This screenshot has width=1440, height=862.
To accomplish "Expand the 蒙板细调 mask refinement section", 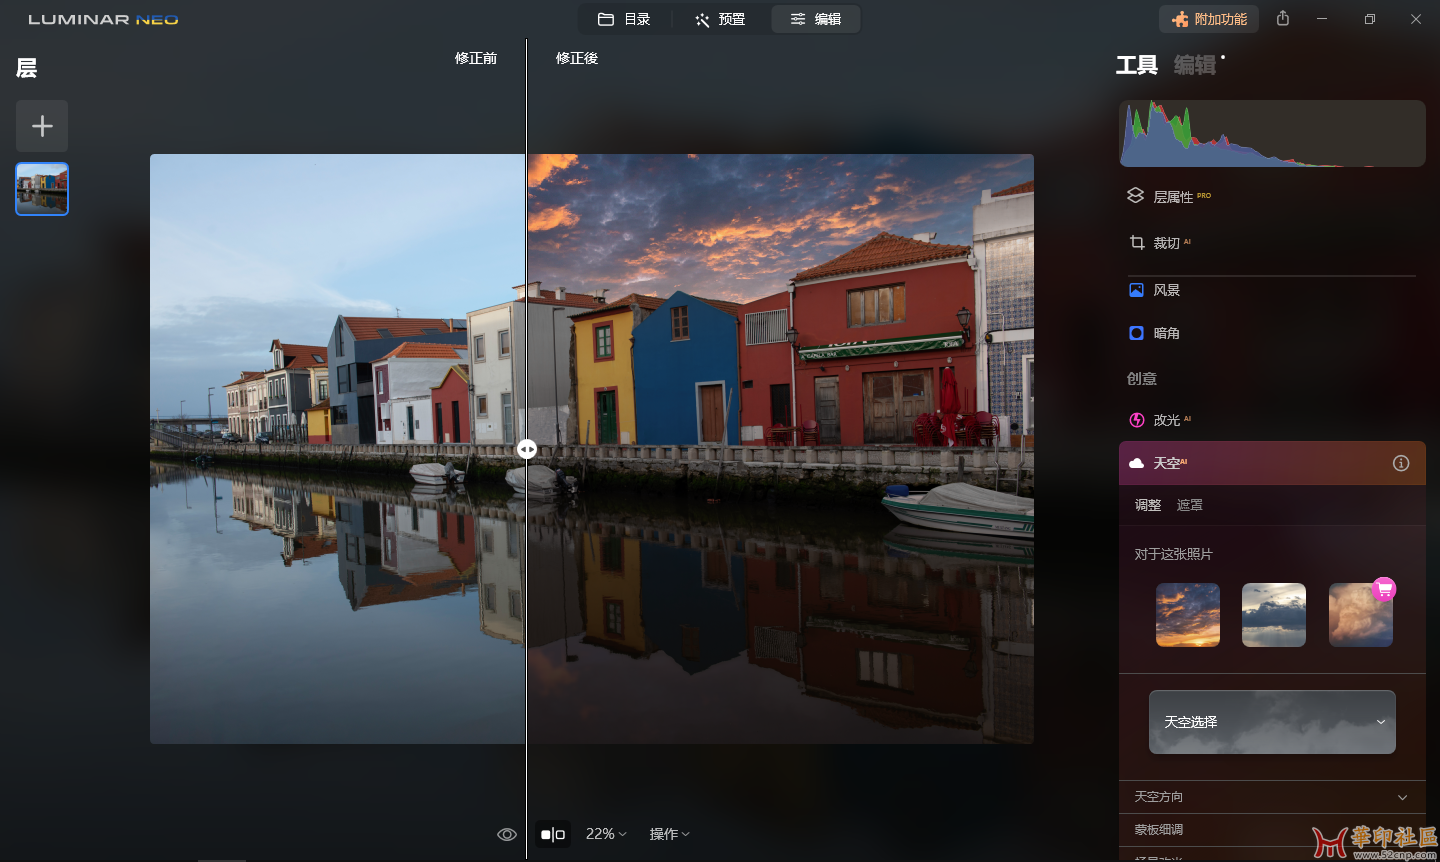I will coord(1272,830).
